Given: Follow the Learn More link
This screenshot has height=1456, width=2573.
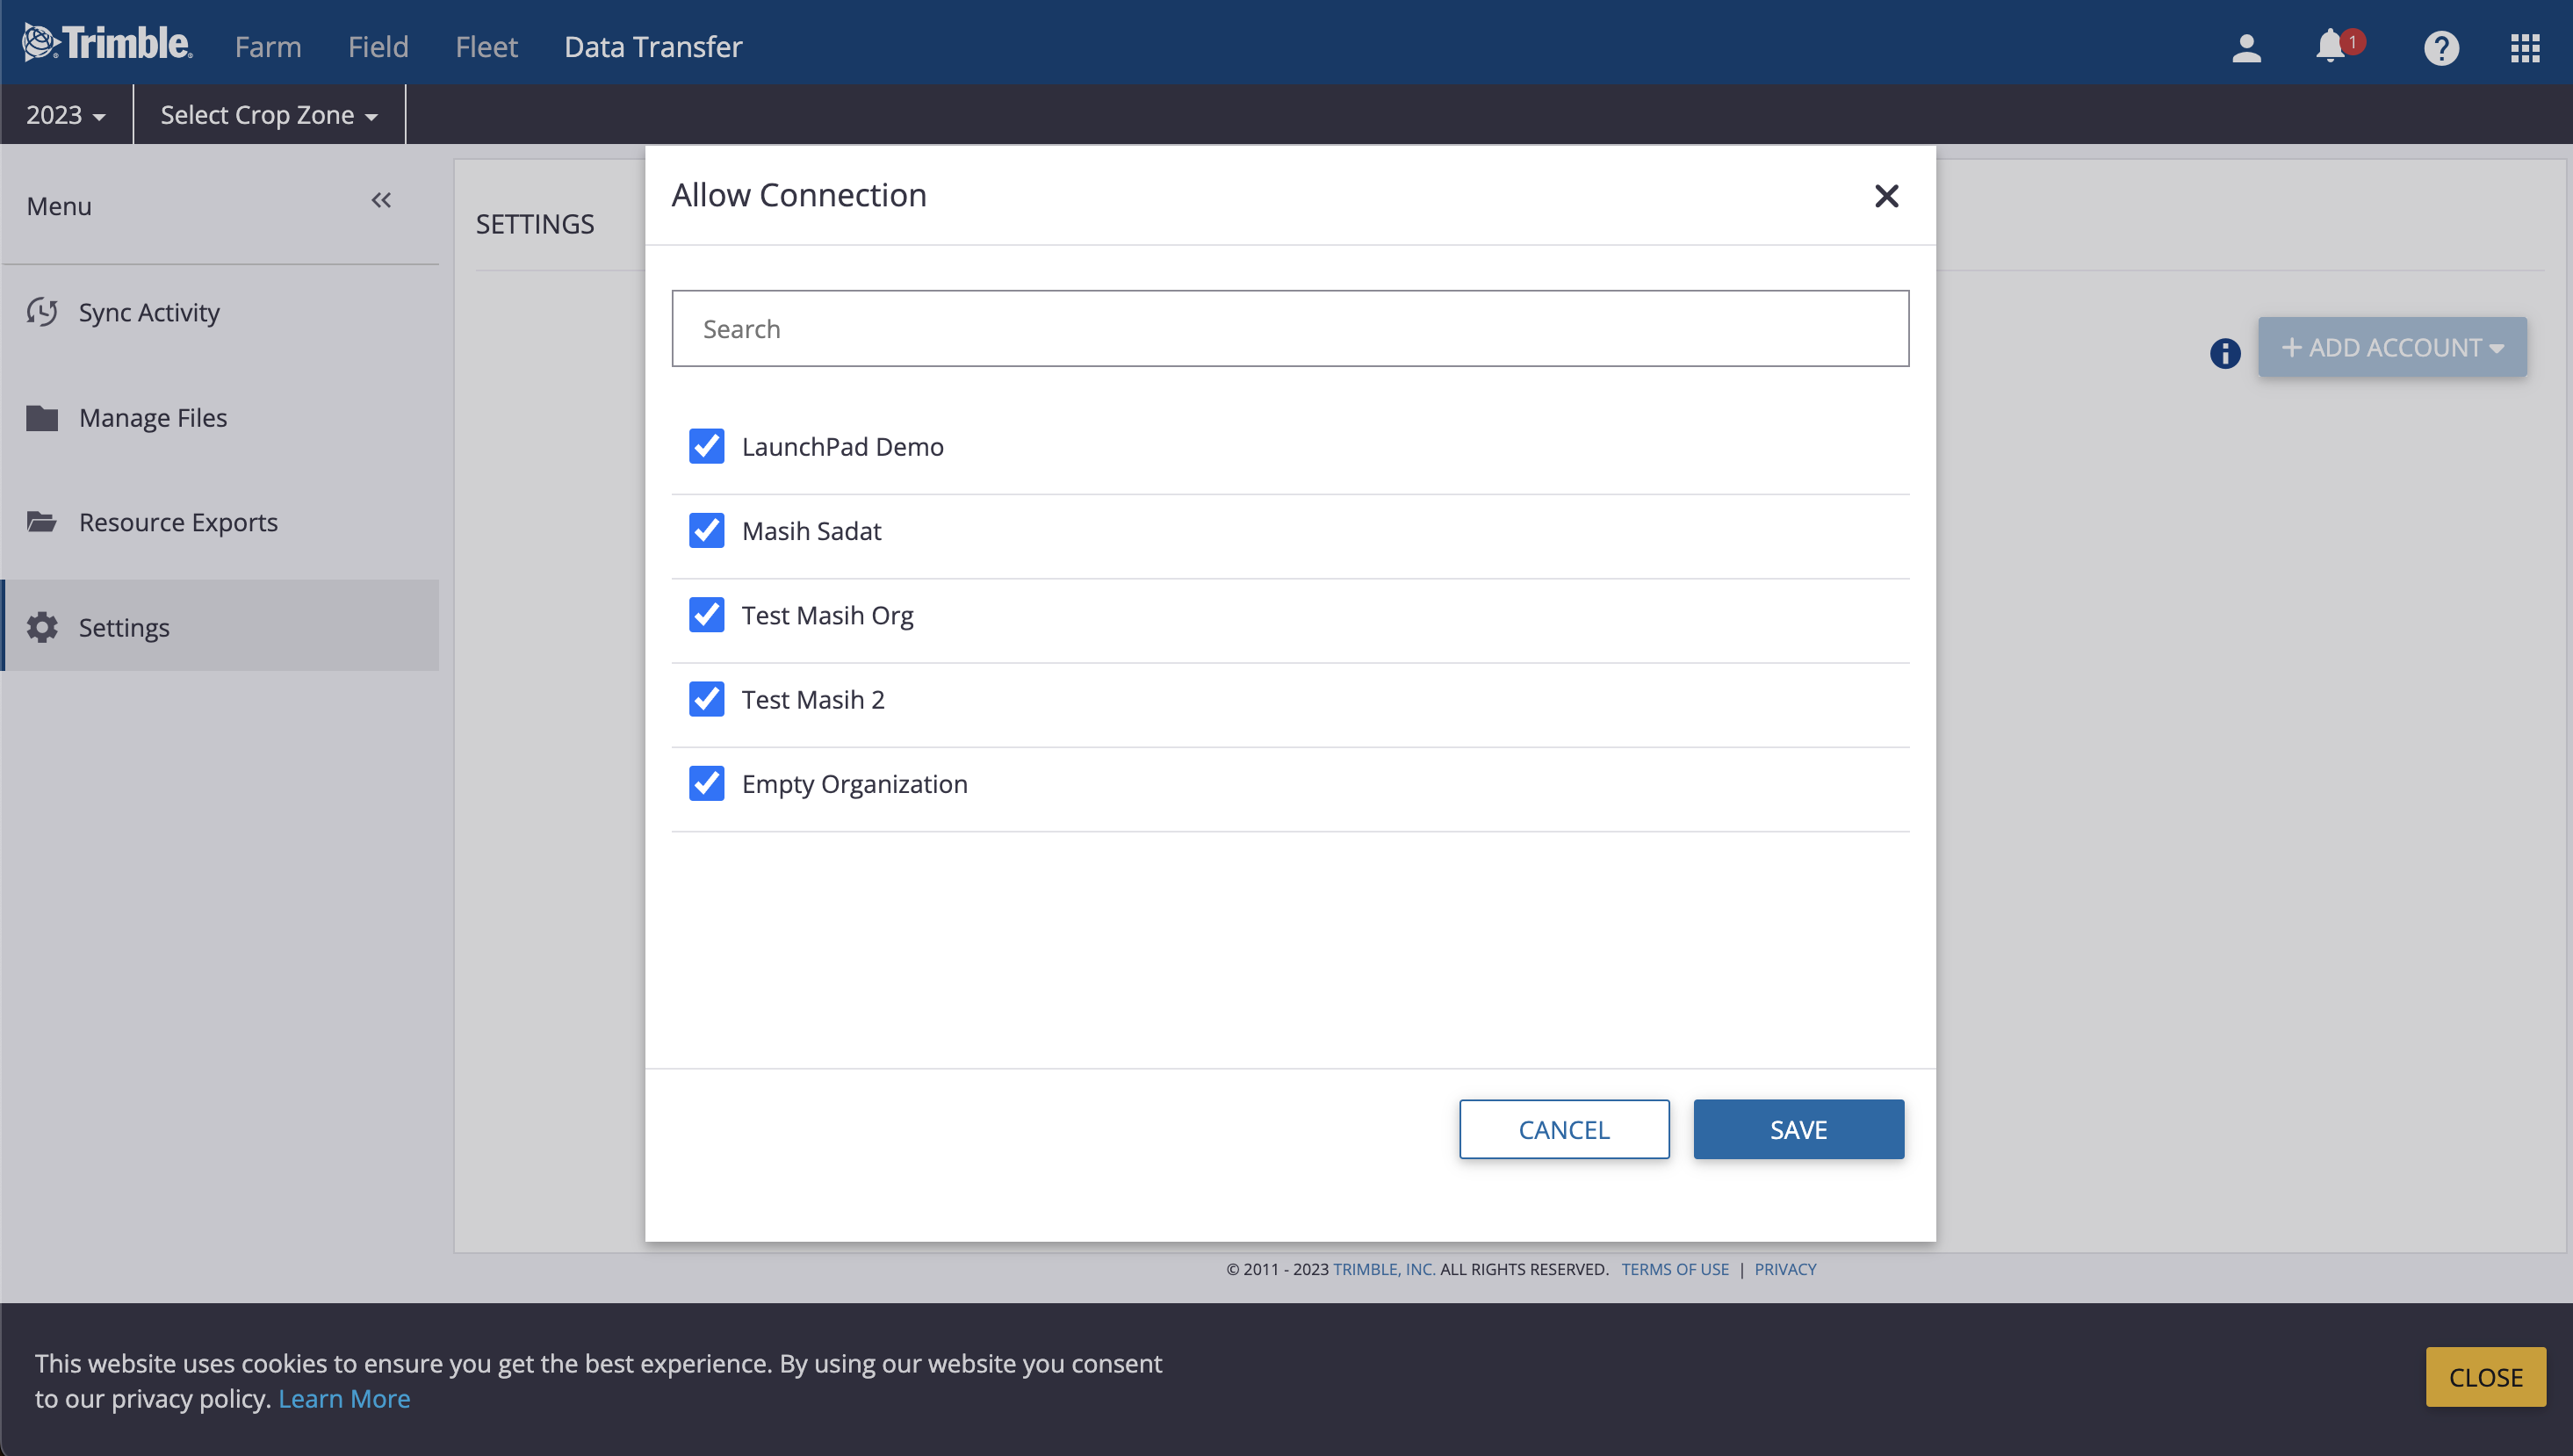Looking at the screenshot, I should pyautogui.click(x=344, y=1398).
